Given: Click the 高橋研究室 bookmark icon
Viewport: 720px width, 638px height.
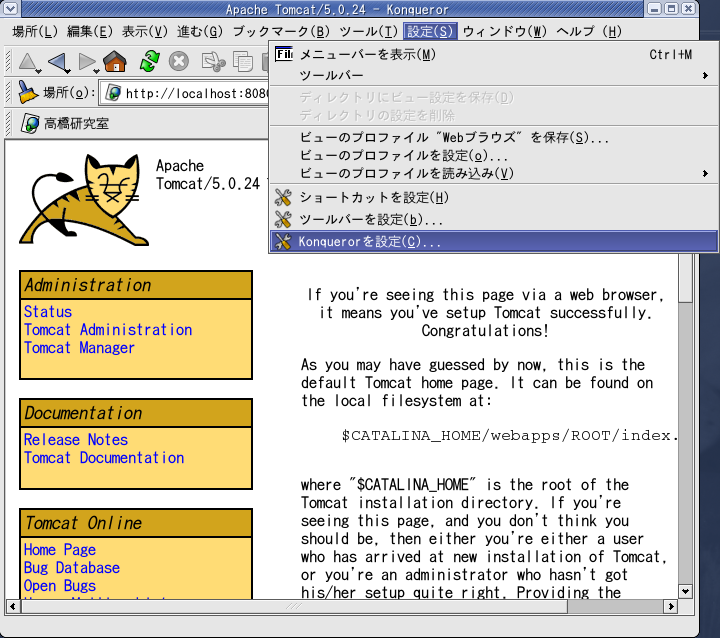Looking at the screenshot, I should (x=30, y=123).
